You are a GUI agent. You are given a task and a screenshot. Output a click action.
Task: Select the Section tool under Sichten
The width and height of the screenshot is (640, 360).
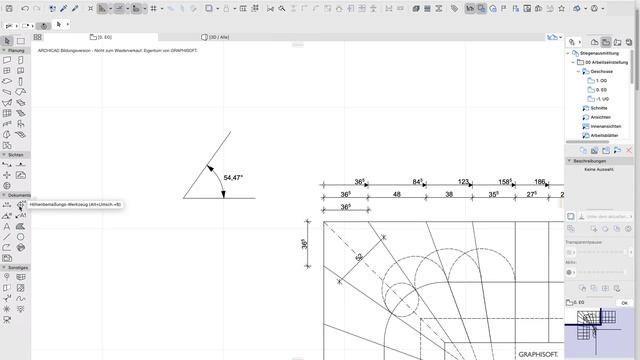click(7, 164)
